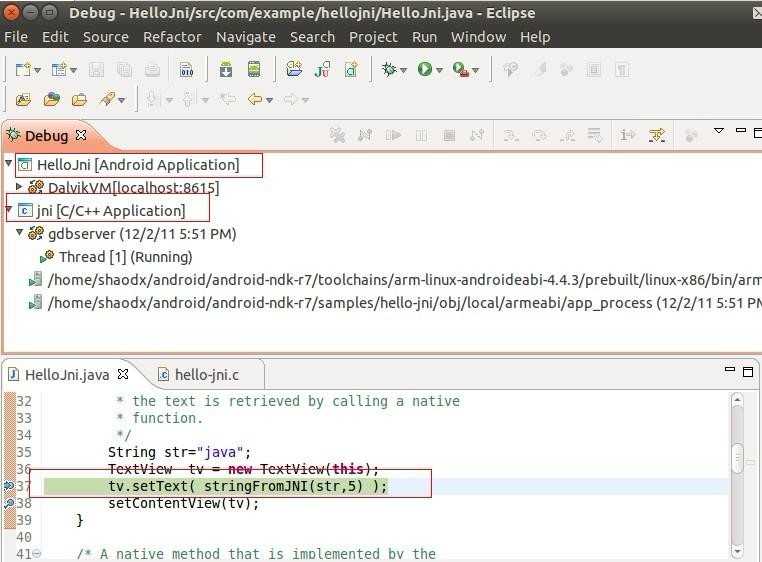Click the Last Edit Location icon
Image resolution: width=762 pixels, height=562 pixels.
227,99
